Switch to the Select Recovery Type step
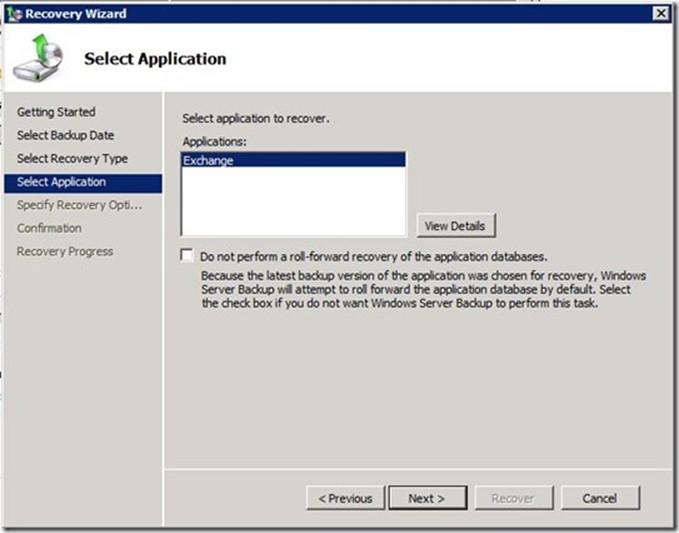679x533 pixels. (72, 158)
